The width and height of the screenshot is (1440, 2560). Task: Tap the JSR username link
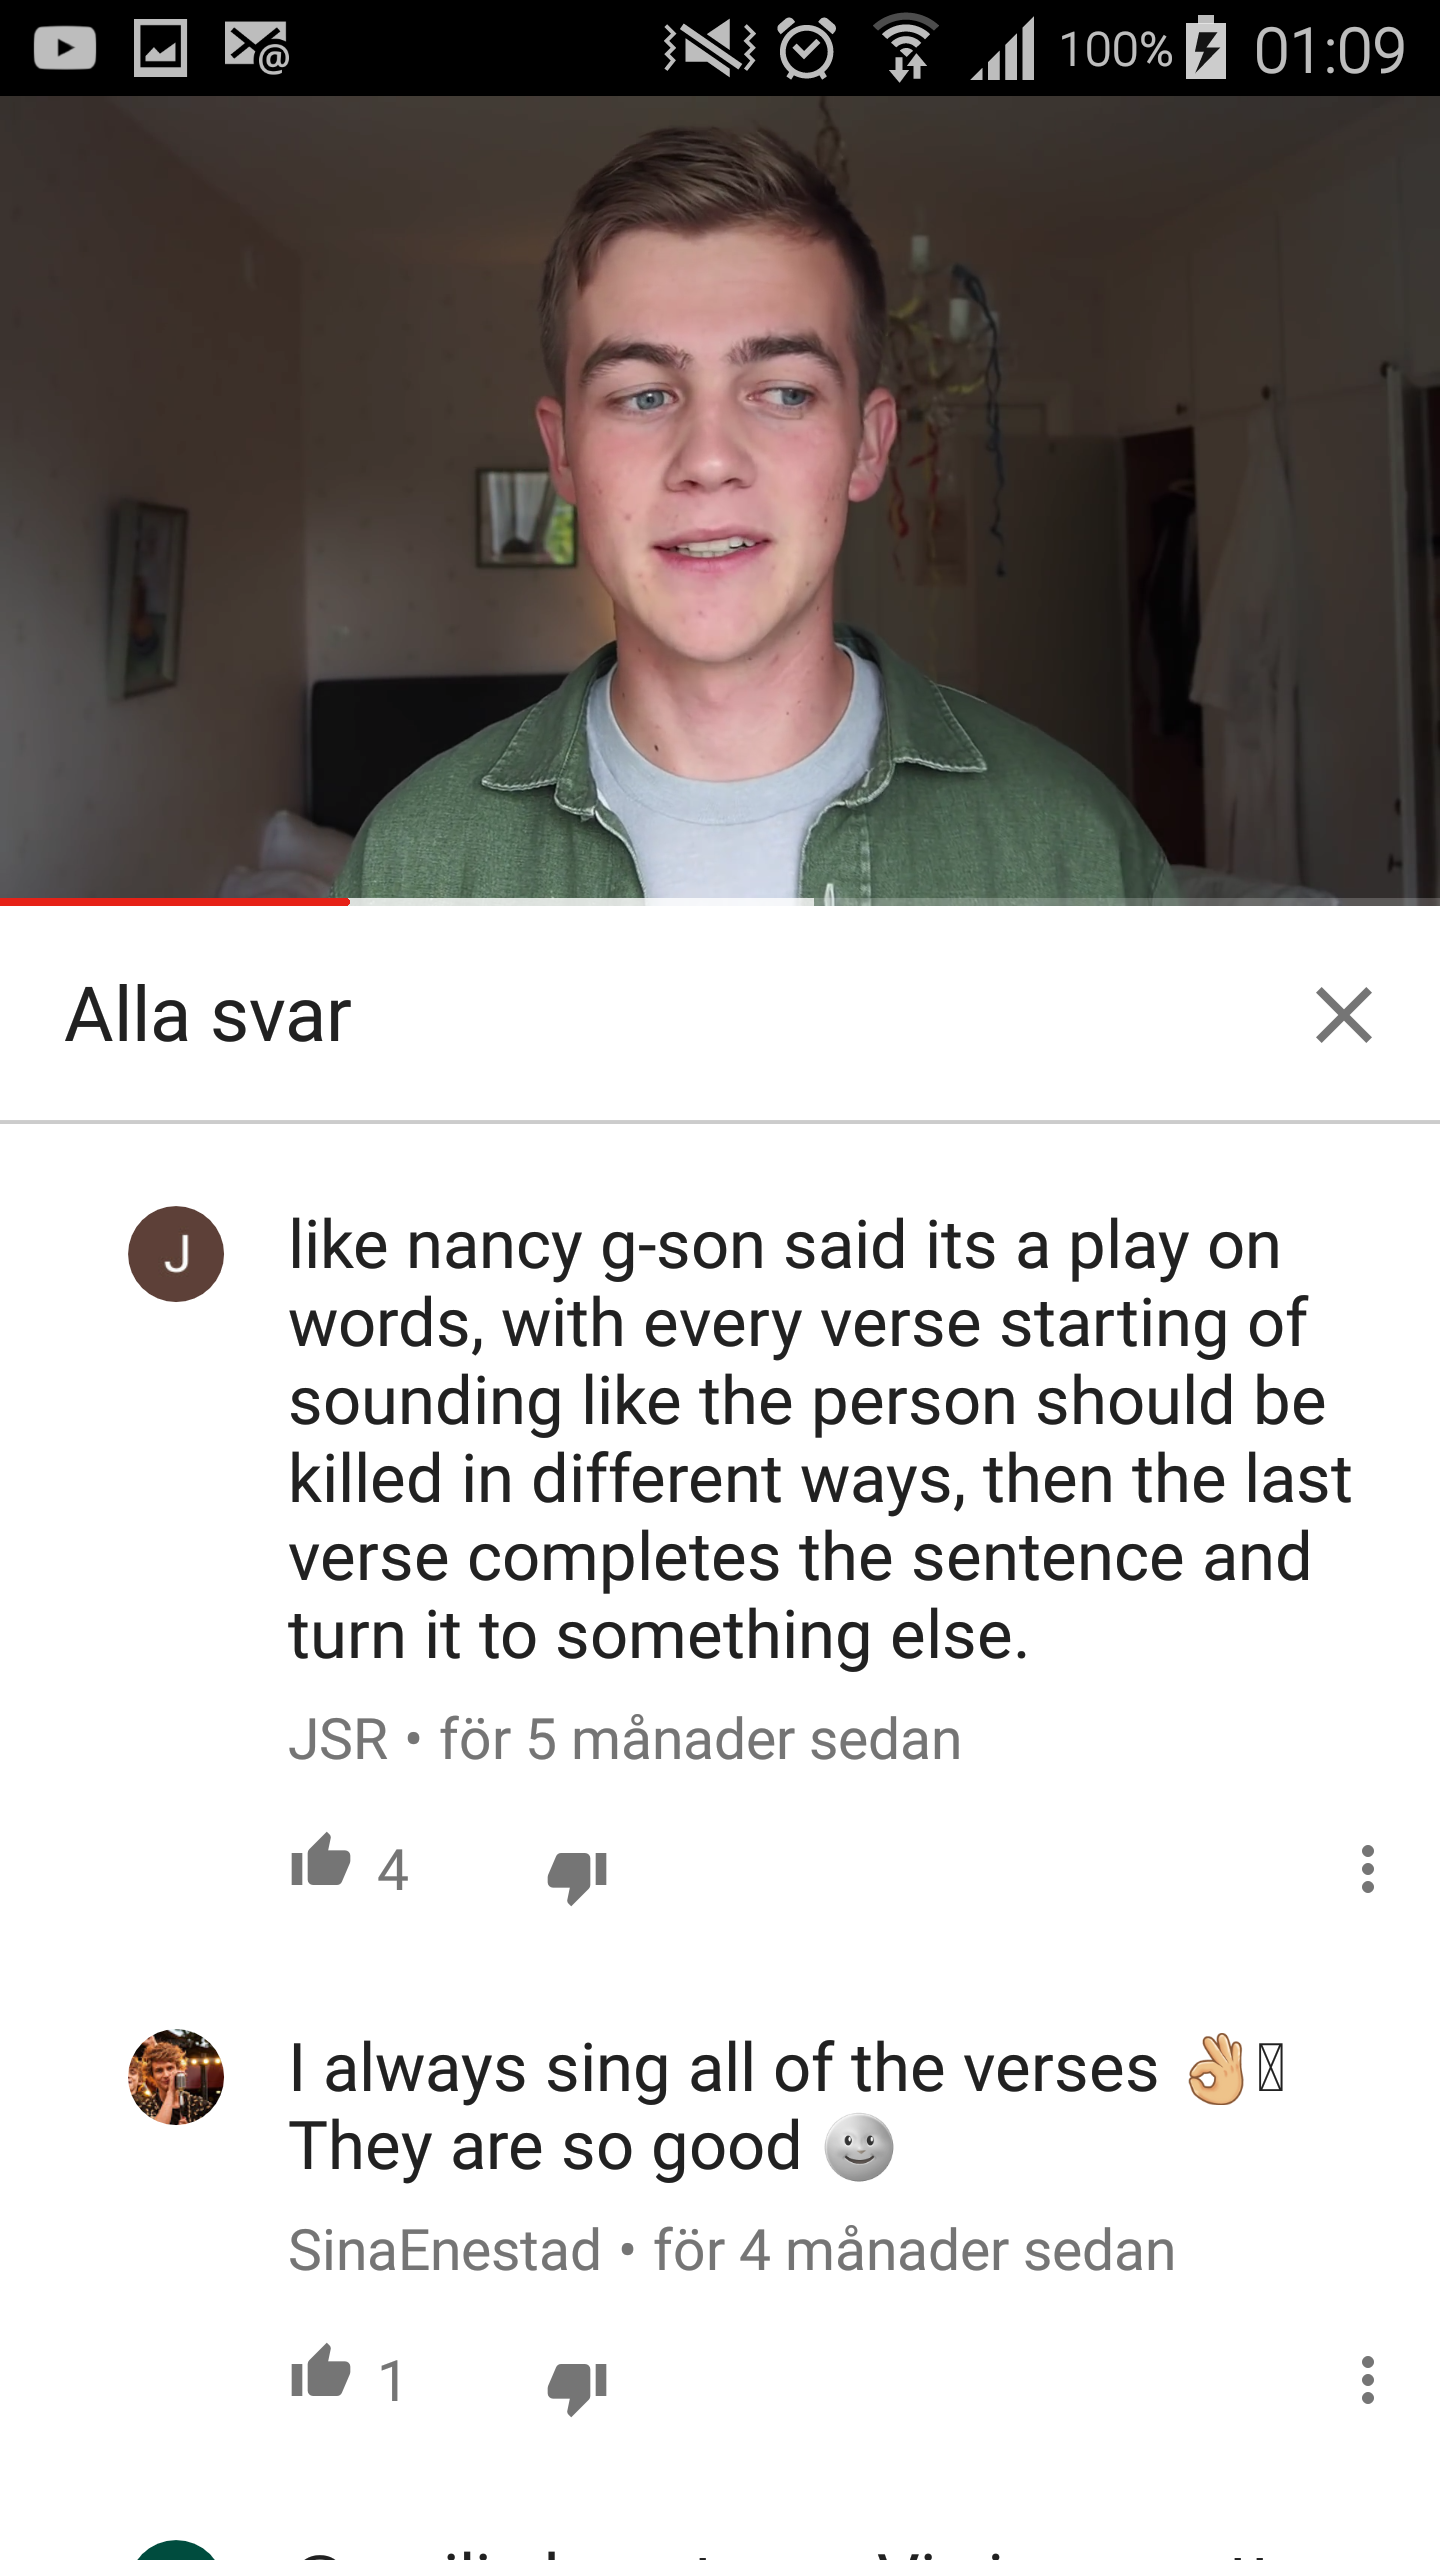[x=338, y=1739]
